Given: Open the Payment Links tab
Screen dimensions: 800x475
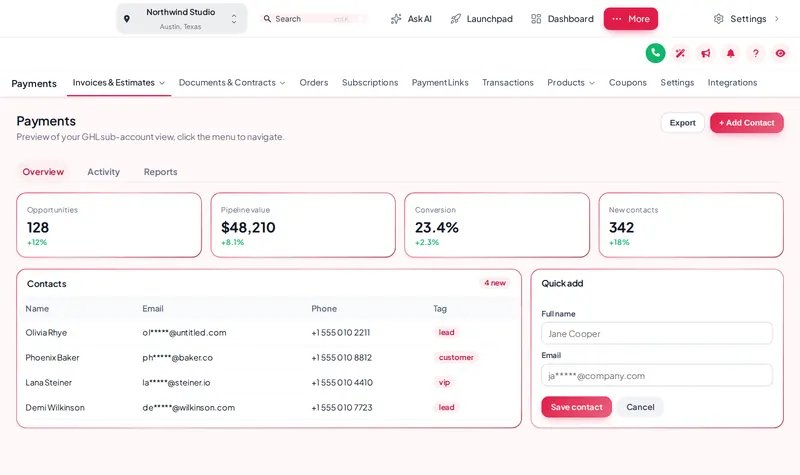Looking at the screenshot, I should click(440, 83).
